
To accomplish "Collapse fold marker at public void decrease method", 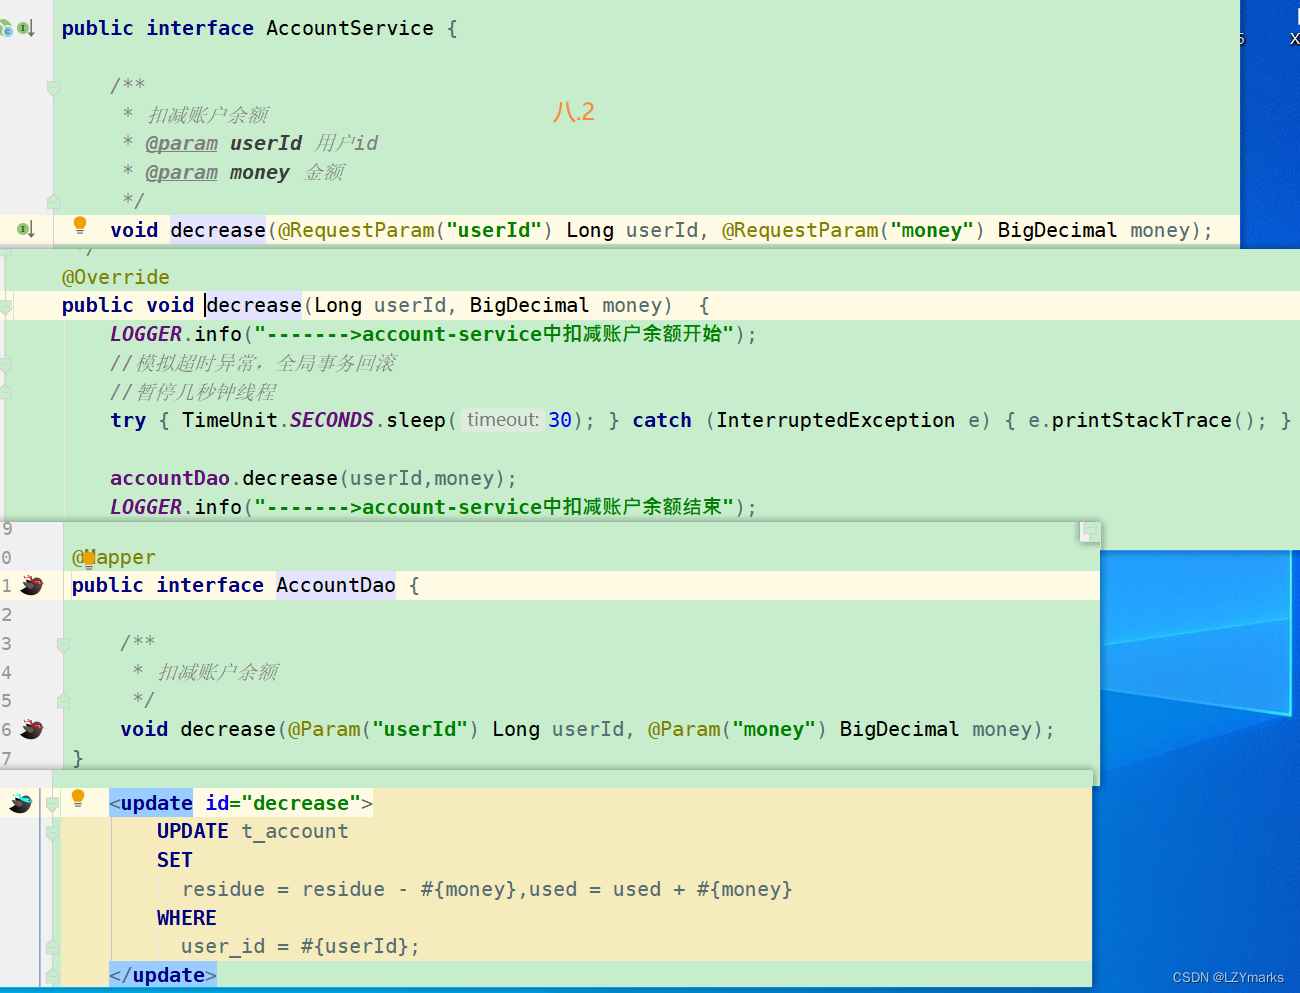I will click(5, 306).
